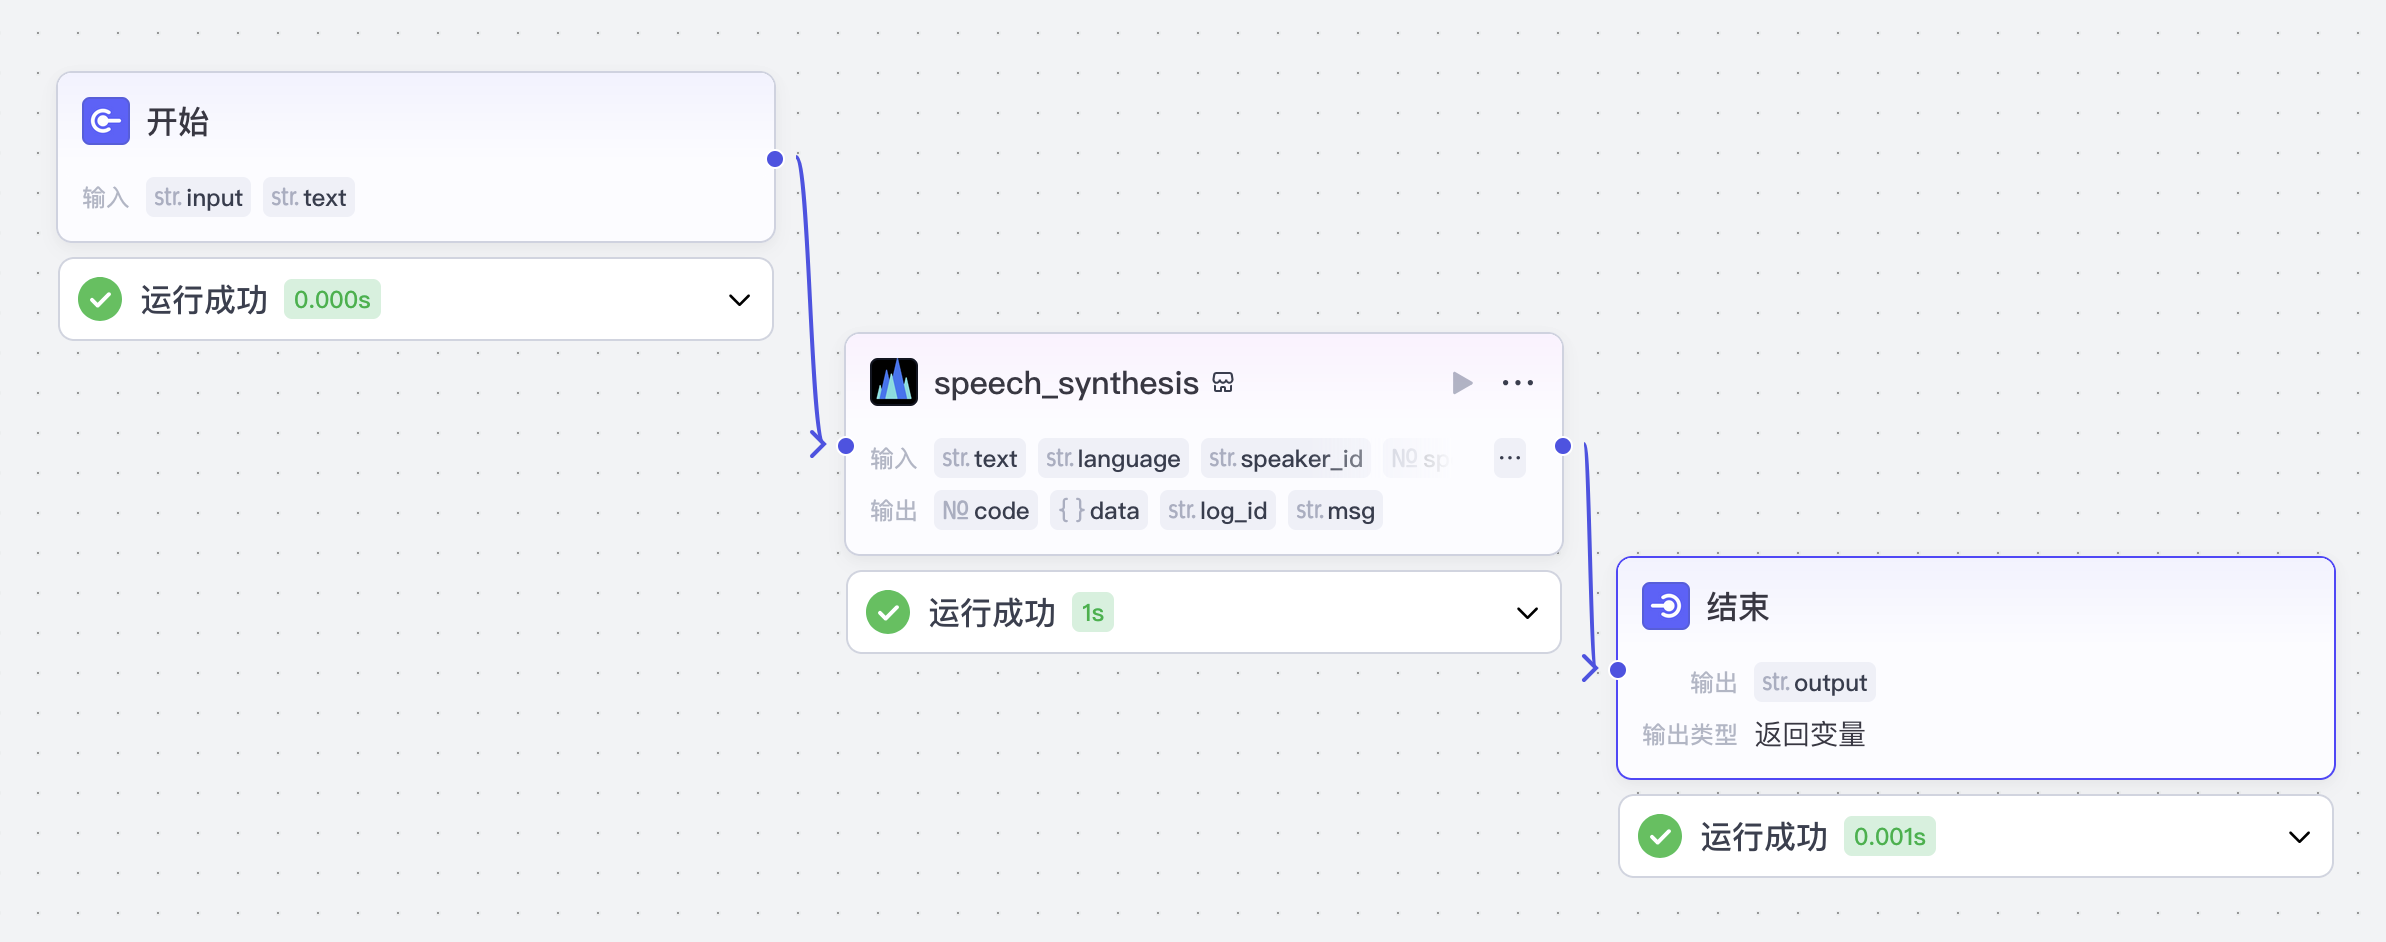Click the 开始 start node icon

click(106, 121)
